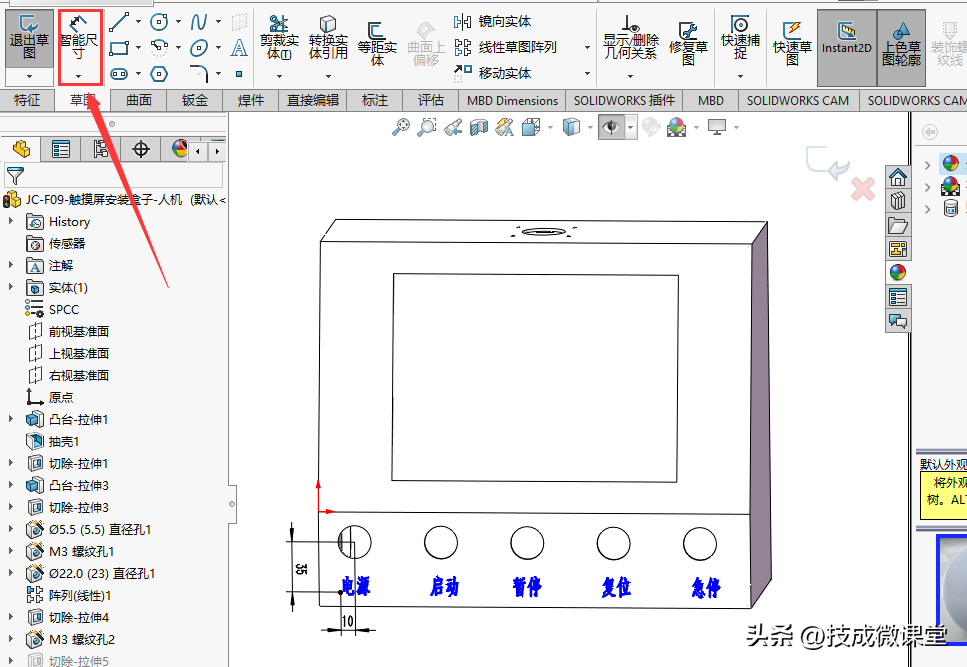Click Zoom to Fit in view toolbar
The width and height of the screenshot is (967, 667).
[x=401, y=127]
